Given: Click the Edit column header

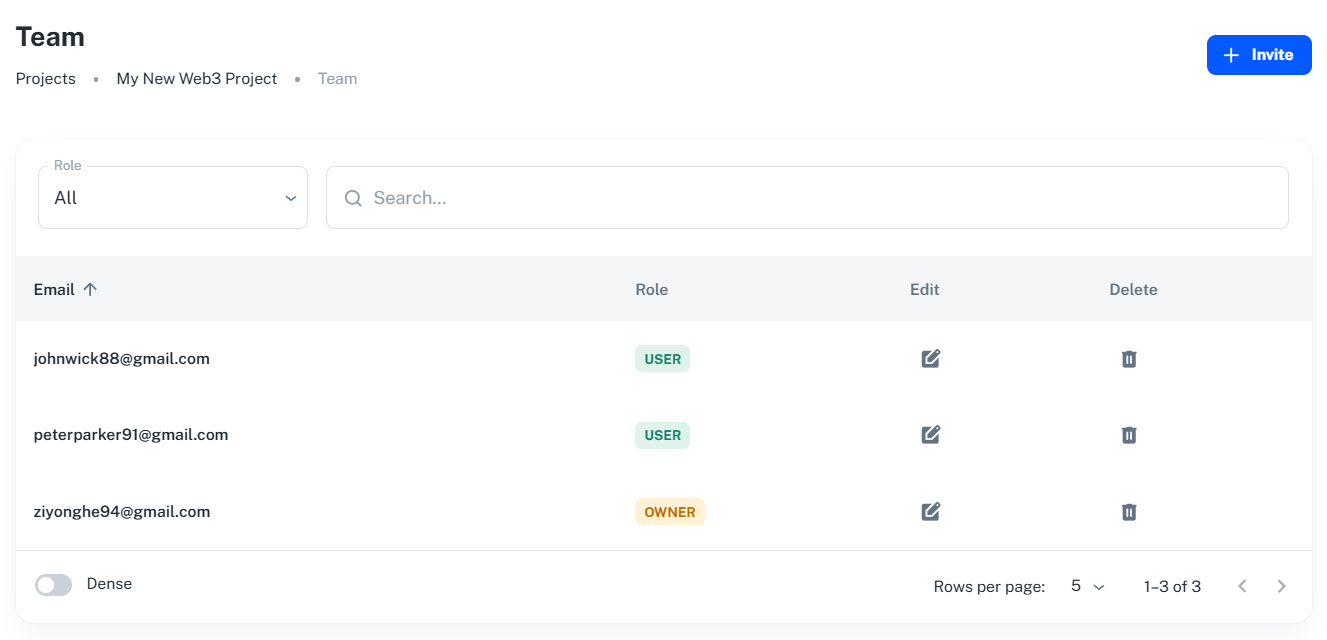Looking at the screenshot, I should (925, 289).
